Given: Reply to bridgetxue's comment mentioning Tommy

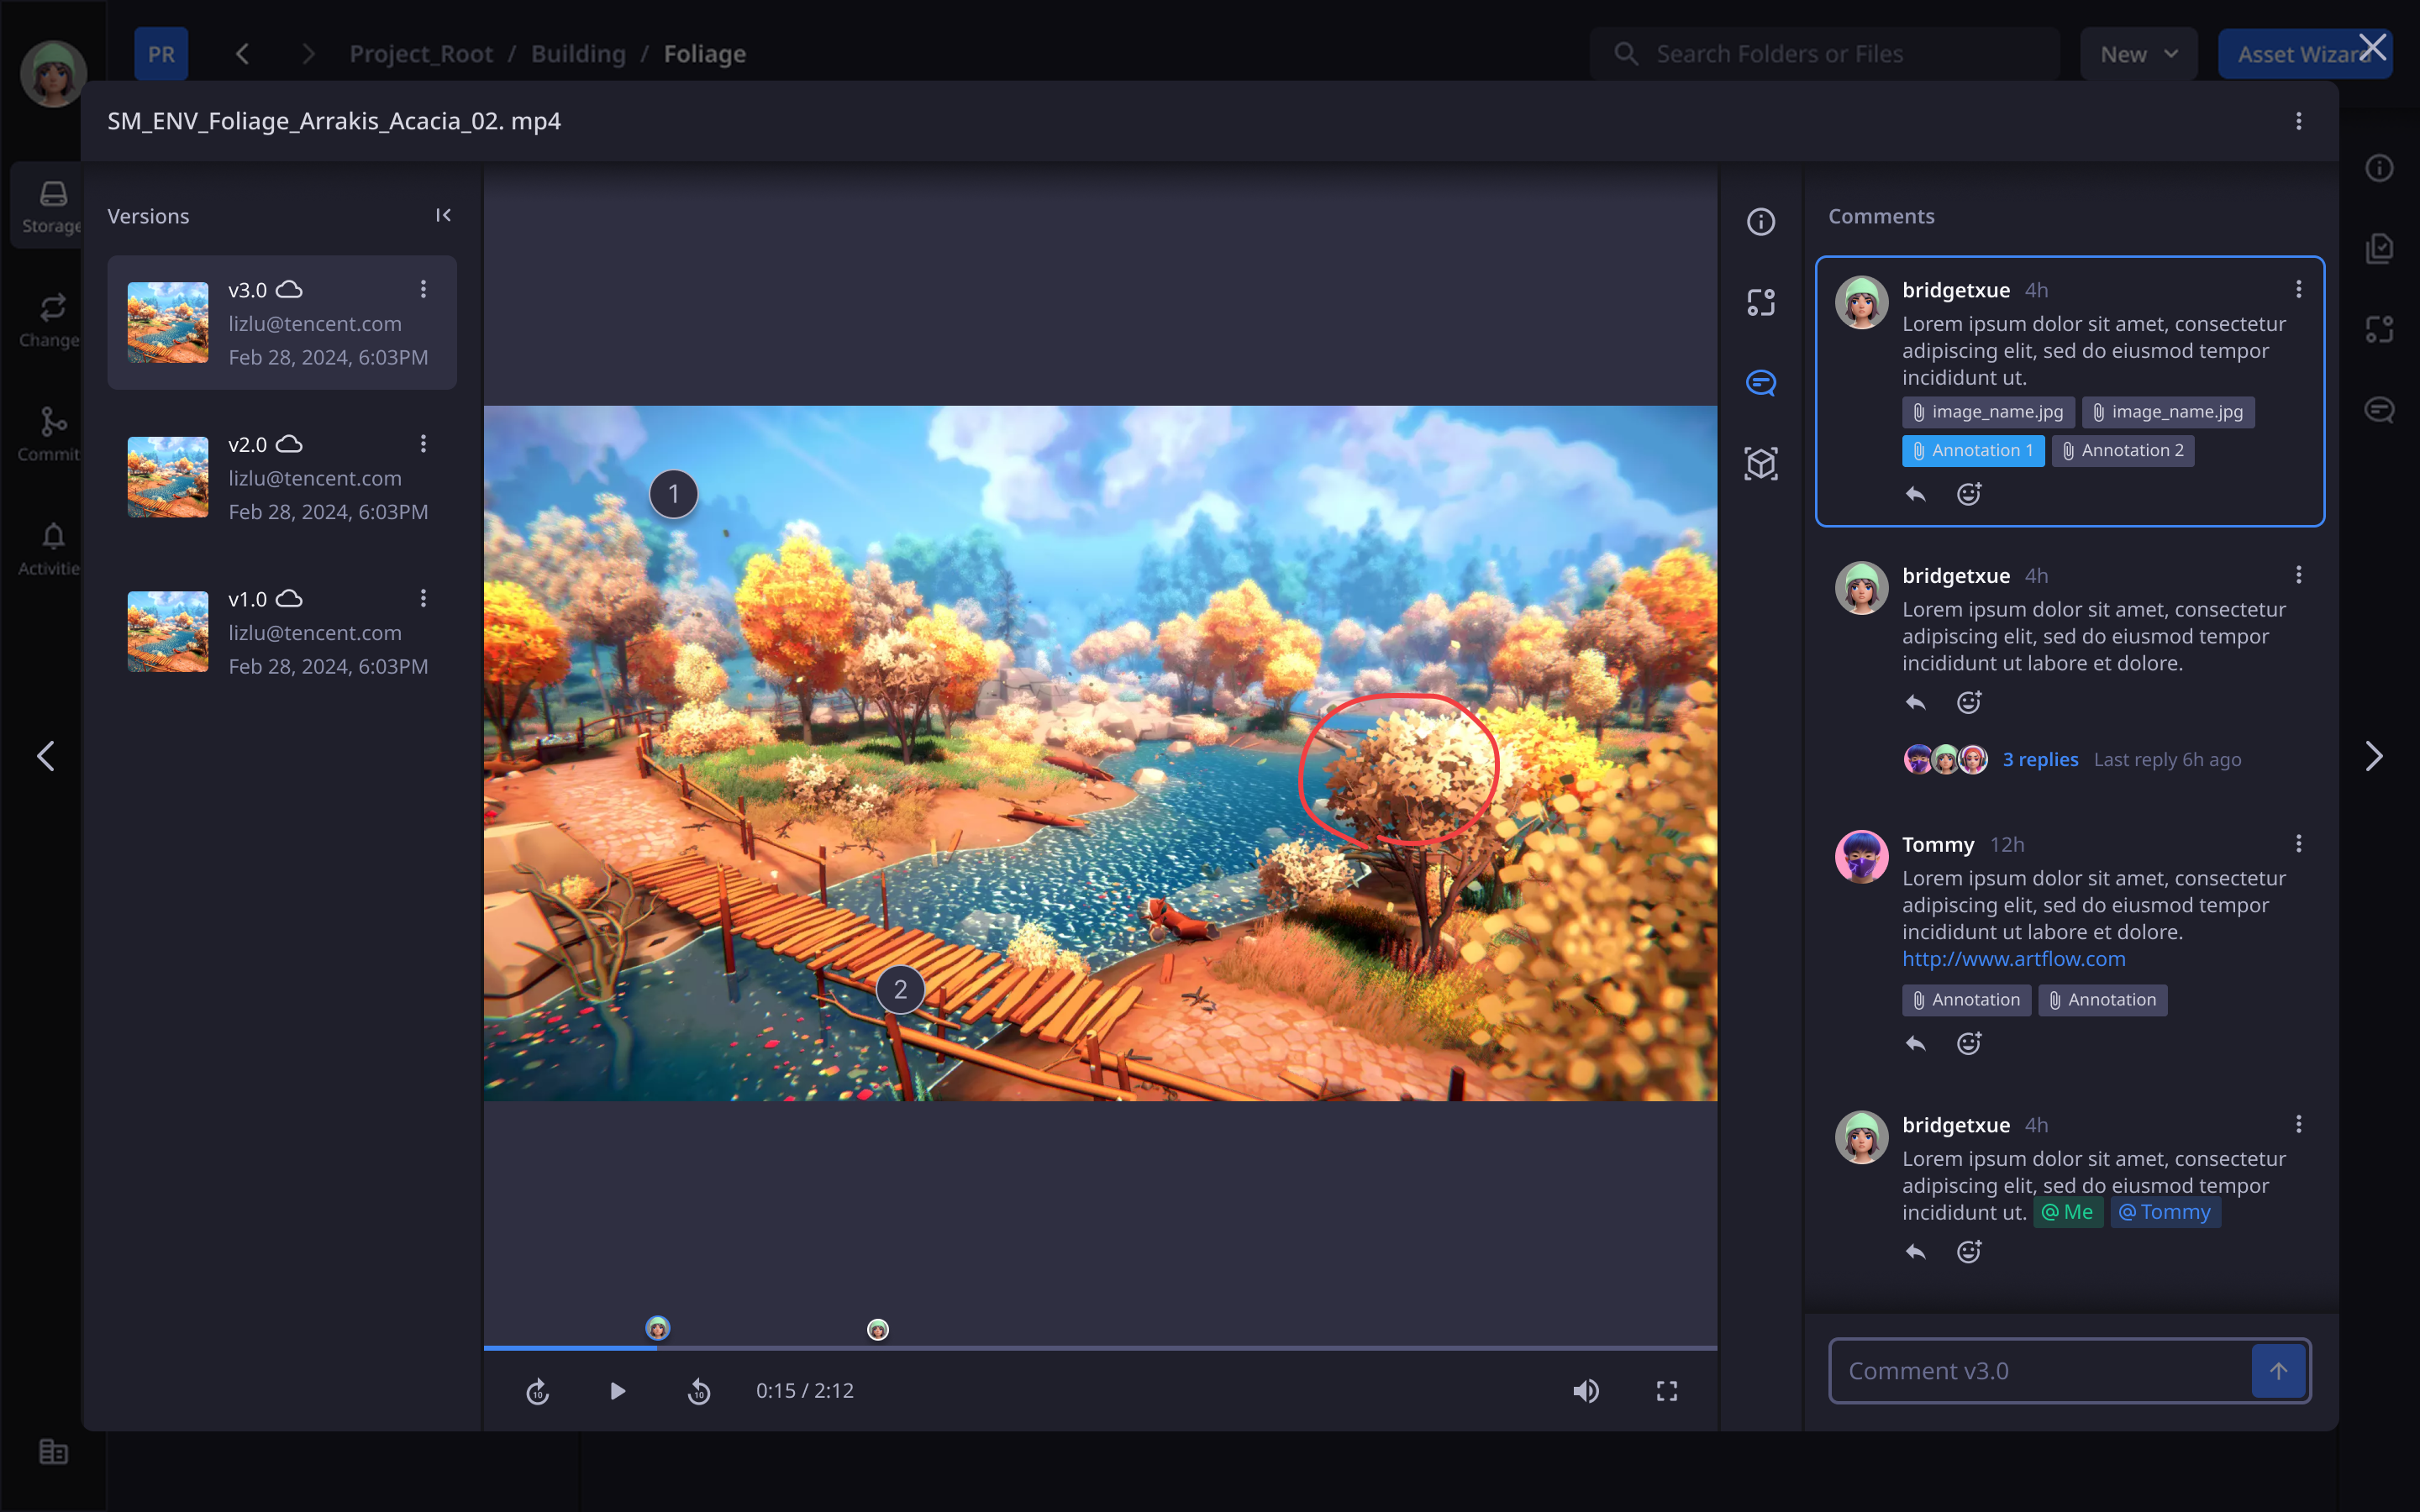Looking at the screenshot, I should (x=1915, y=1252).
